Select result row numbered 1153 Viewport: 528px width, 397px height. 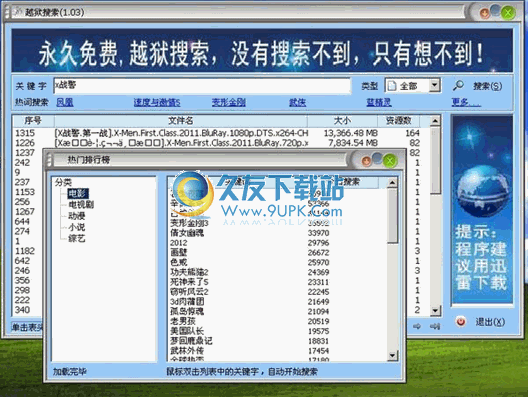(25, 192)
